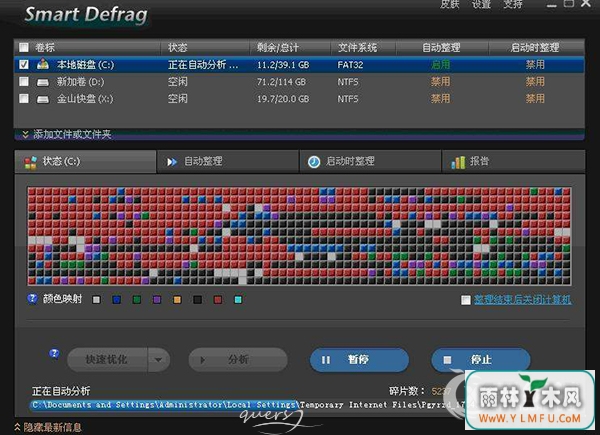Viewport: 600px width, 435px height.
Task: Enable shutdown-after-defrag checkbox
Action: pos(466,300)
